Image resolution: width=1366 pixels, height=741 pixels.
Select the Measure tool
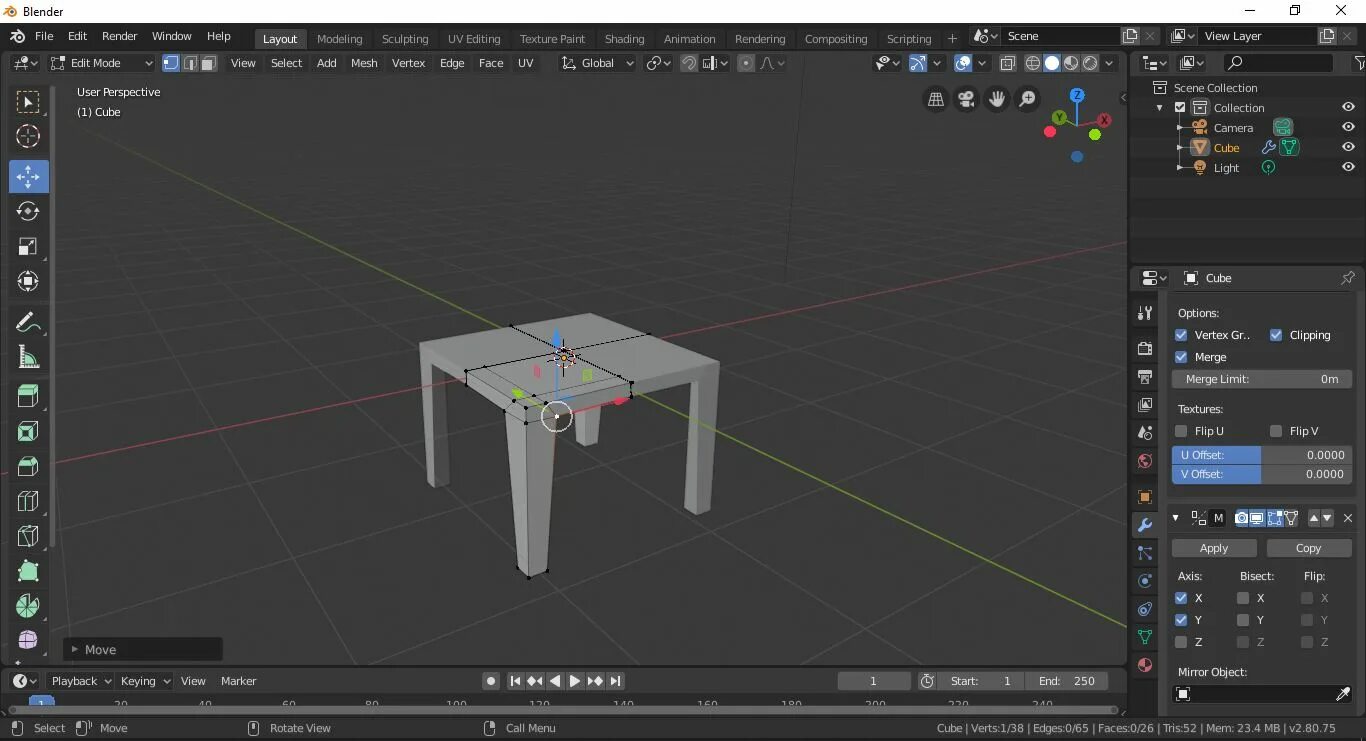pyautogui.click(x=28, y=357)
